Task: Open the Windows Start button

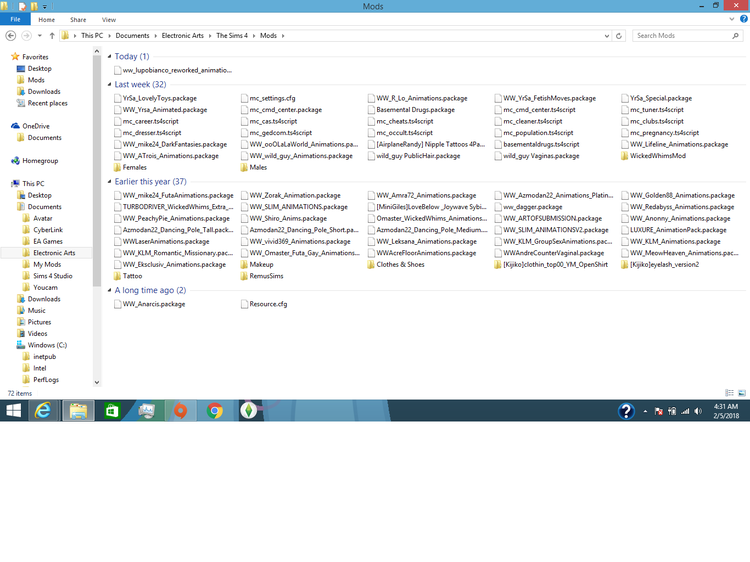Action: (x=13, y=411)
